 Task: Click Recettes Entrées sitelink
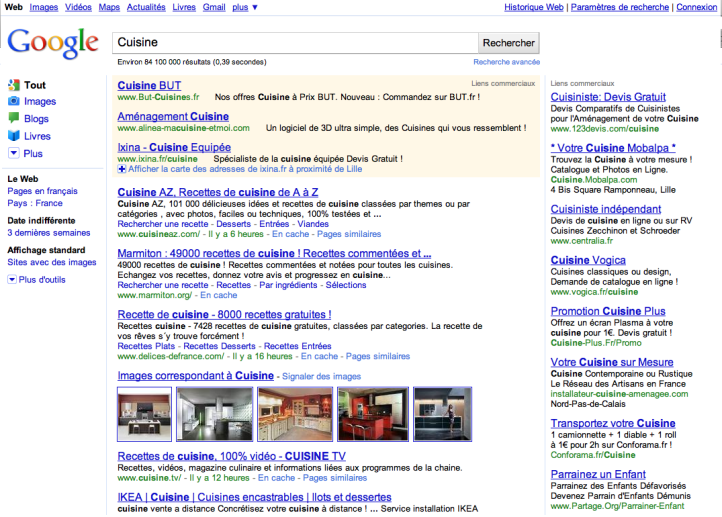point(297,346)
